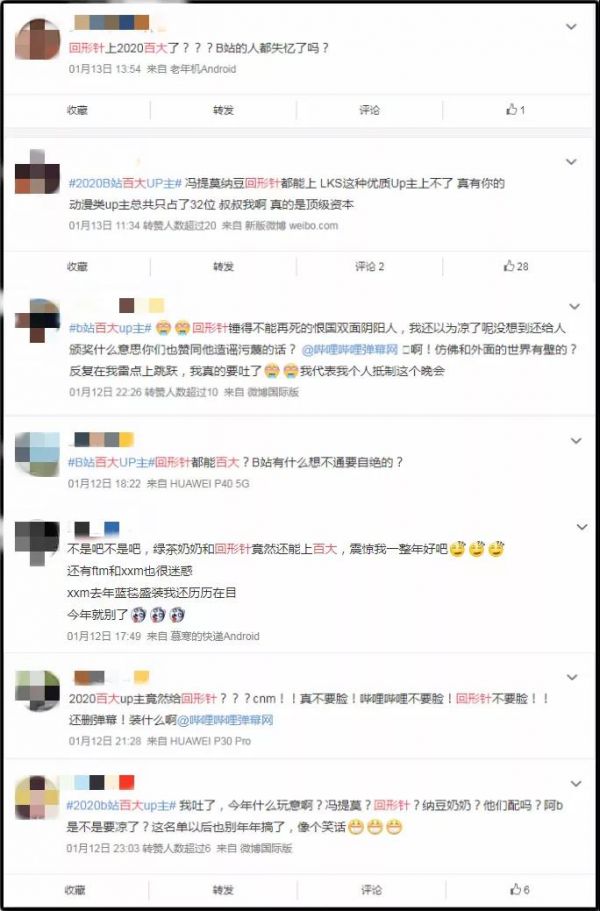Open chevron menu on HUAWEI P40 5G post
Image resolution: width=600 pixels, height=911 pixels.
click(x=576, y=441)
